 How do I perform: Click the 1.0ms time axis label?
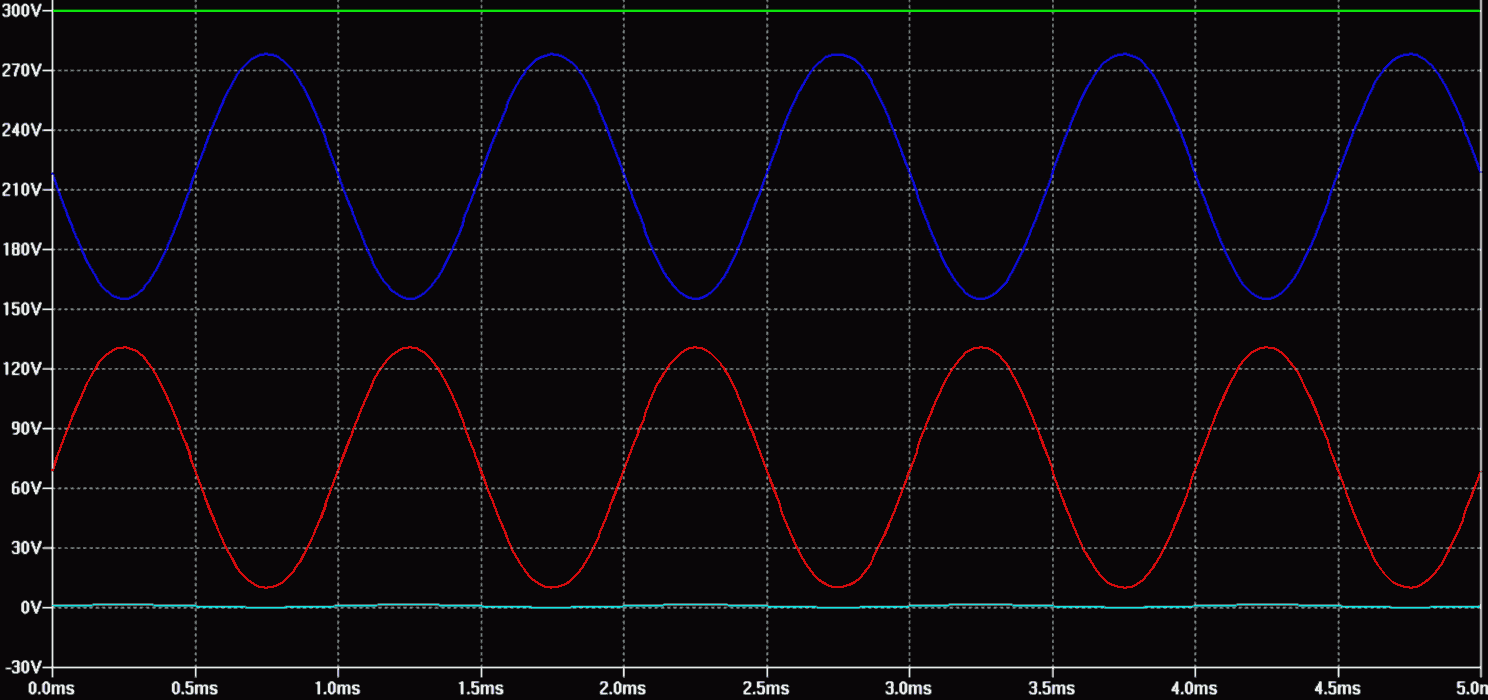tap(338, 689)
